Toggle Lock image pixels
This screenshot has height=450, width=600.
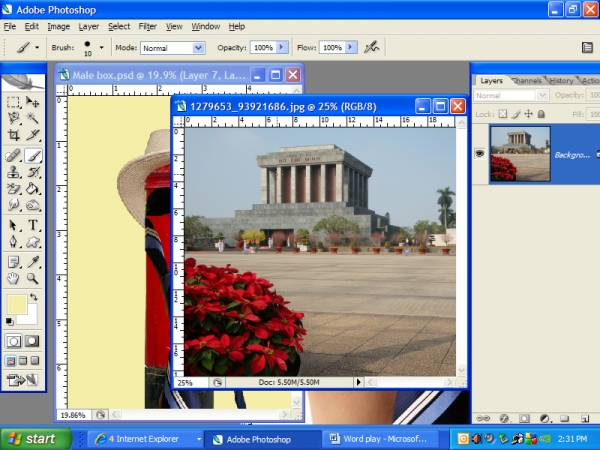(516, 114)
